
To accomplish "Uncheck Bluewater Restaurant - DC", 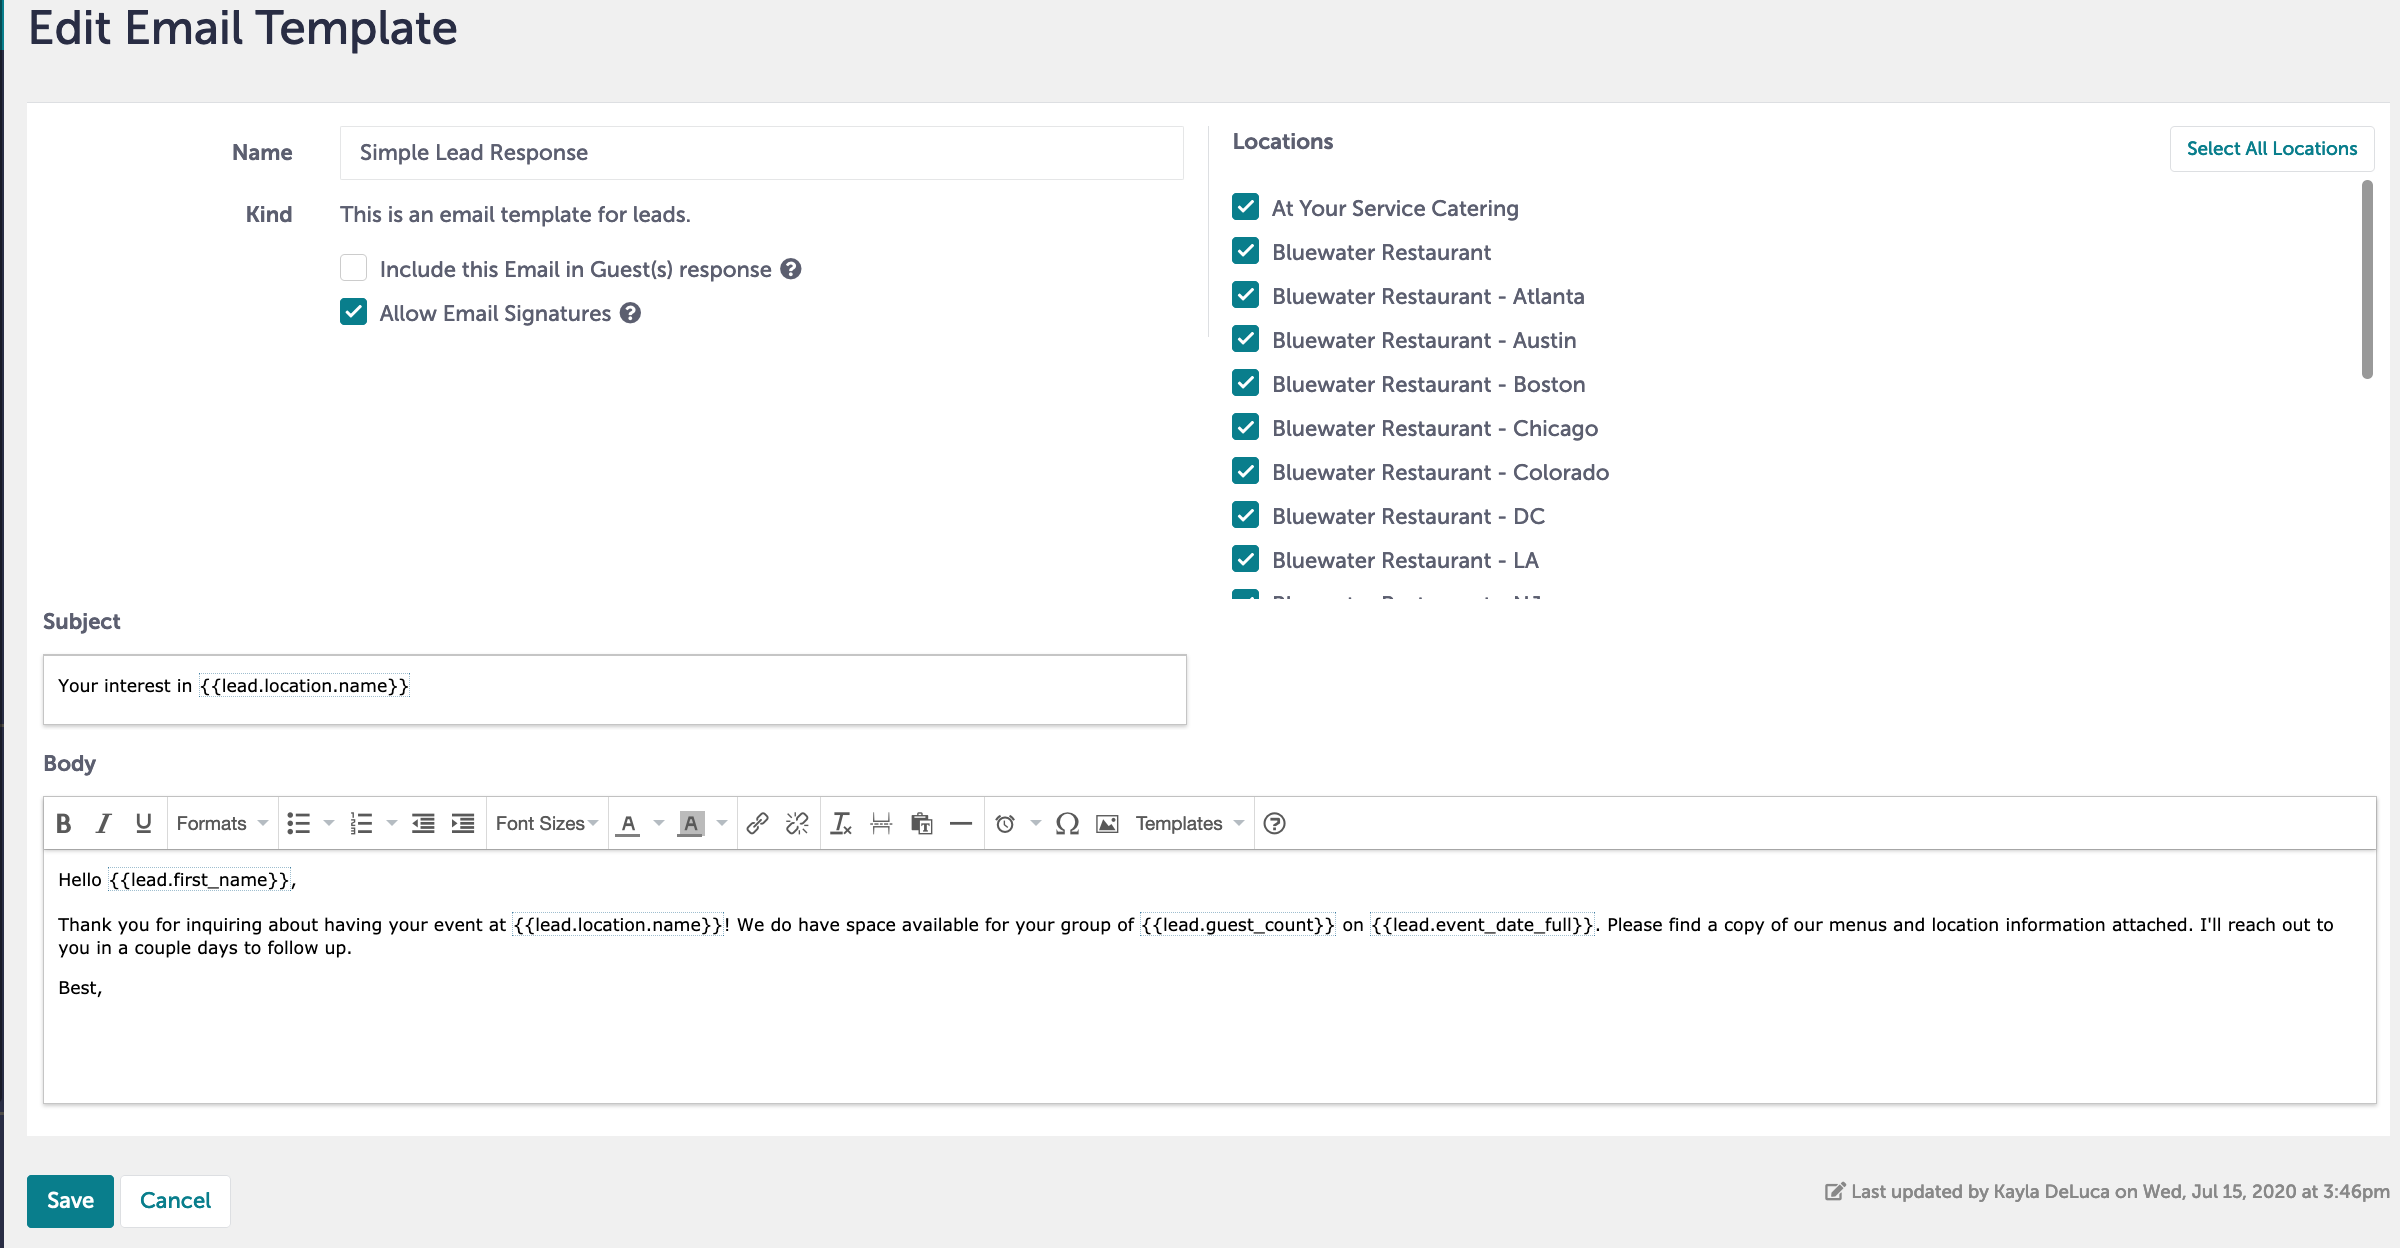I will click(x=1246, y=515).
